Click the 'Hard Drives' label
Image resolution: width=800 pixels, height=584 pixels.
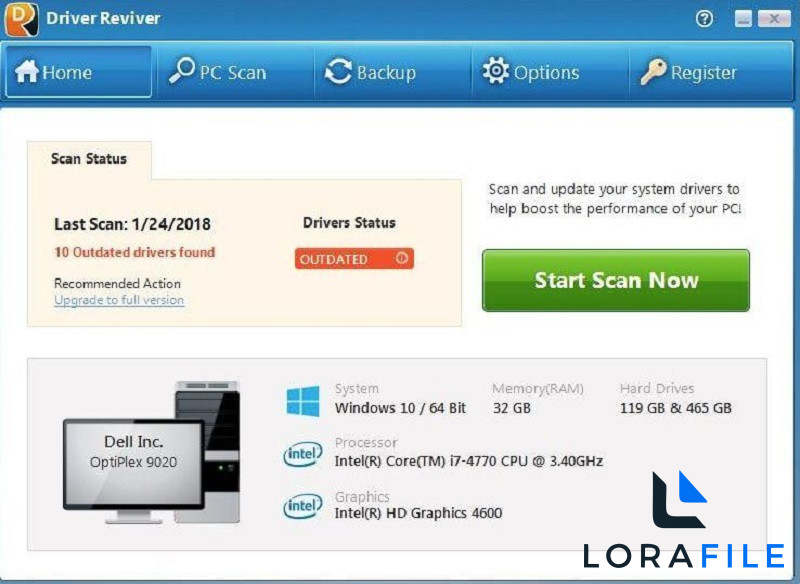[x=657, y=389]
